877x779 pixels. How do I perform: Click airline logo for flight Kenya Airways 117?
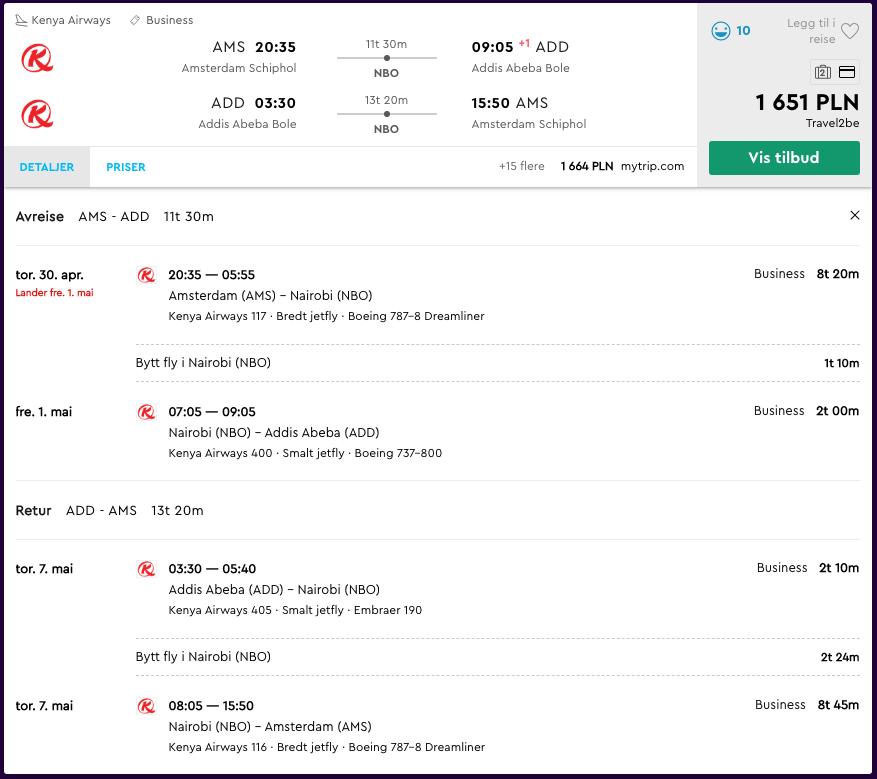[146, 275]
